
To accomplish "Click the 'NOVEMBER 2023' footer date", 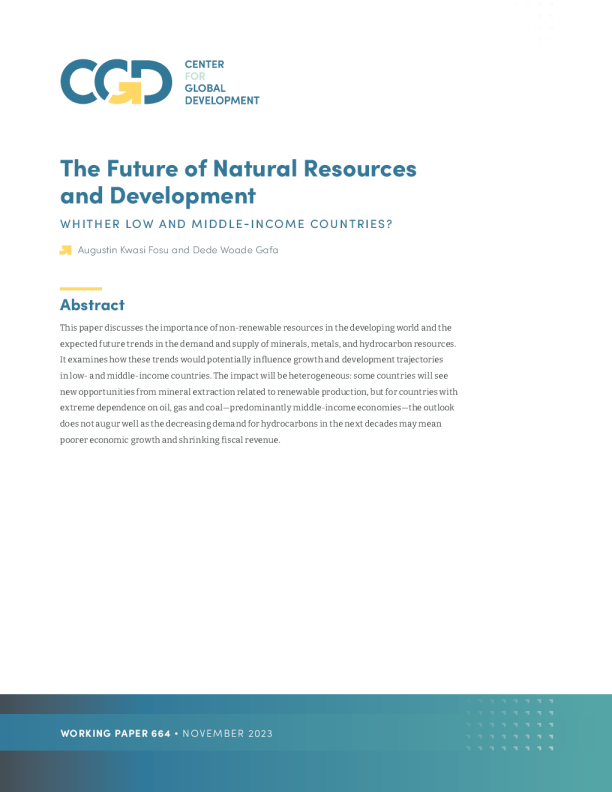I will click(x=227, y=733).
